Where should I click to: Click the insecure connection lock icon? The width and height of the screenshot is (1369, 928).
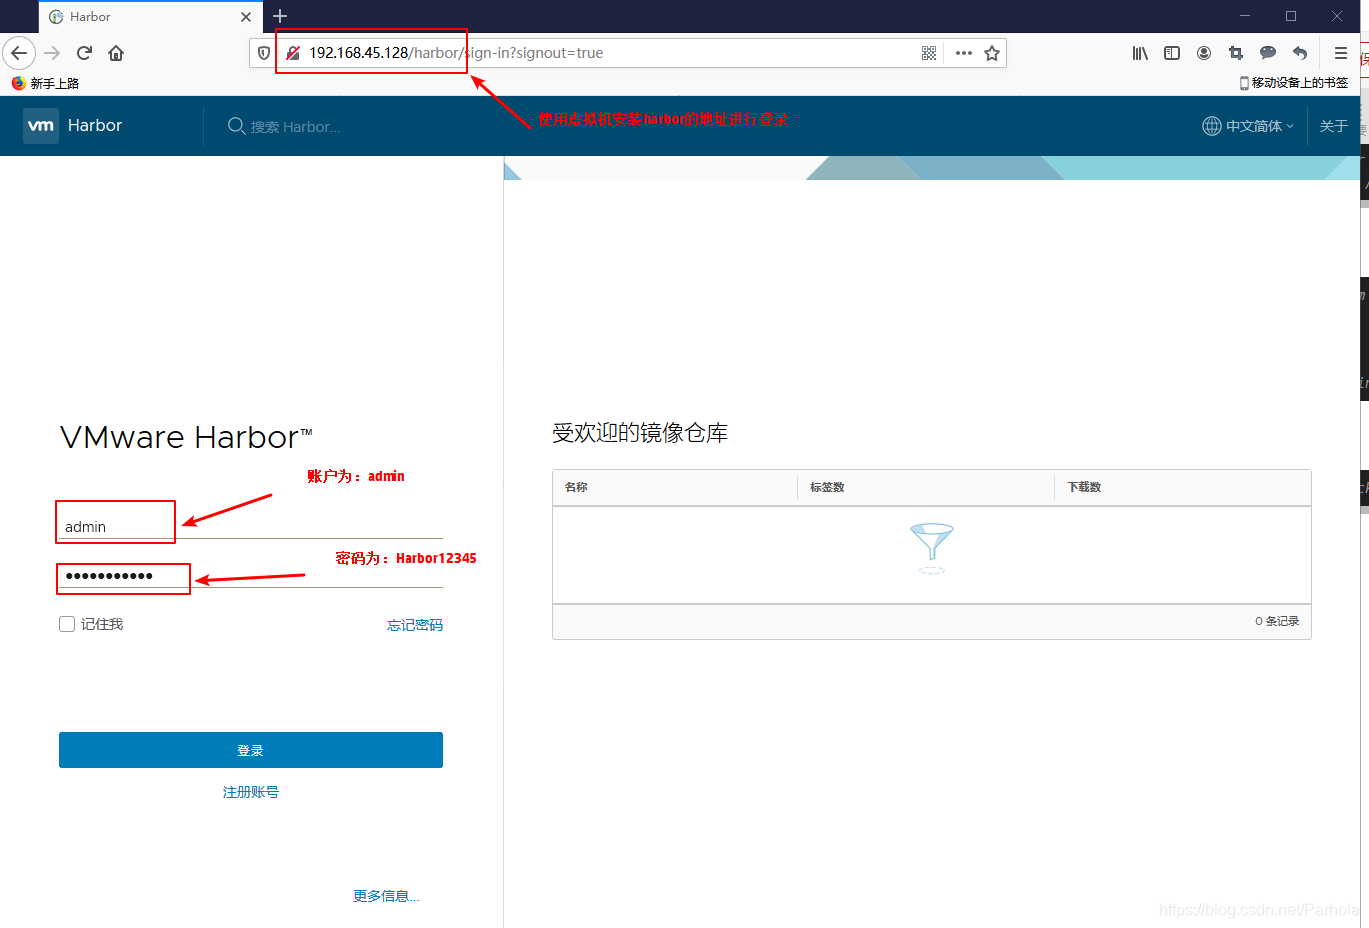coord(292,53)
